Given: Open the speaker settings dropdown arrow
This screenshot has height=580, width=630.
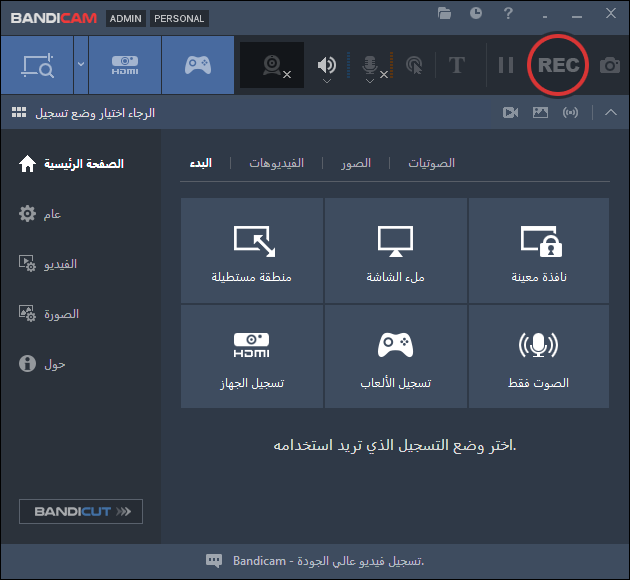Looking at the screenshot, I should coord(327,81).
